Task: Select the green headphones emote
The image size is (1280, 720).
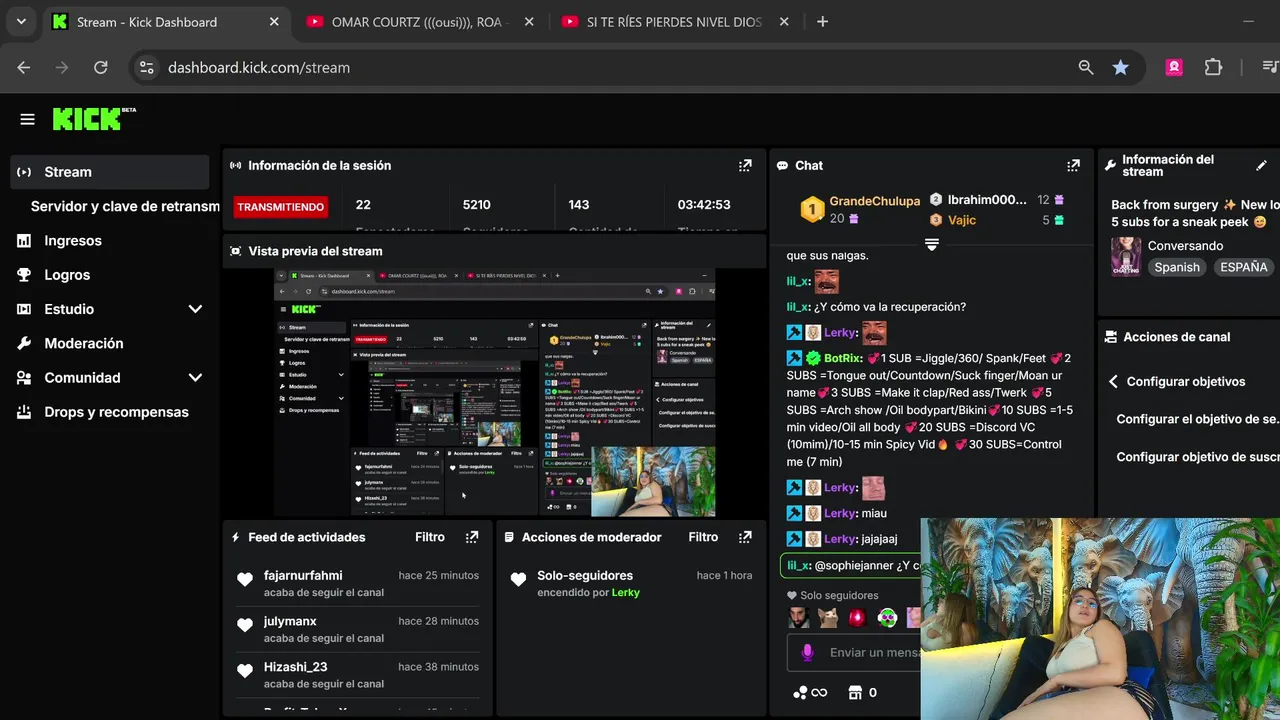Action: [887, 618]
